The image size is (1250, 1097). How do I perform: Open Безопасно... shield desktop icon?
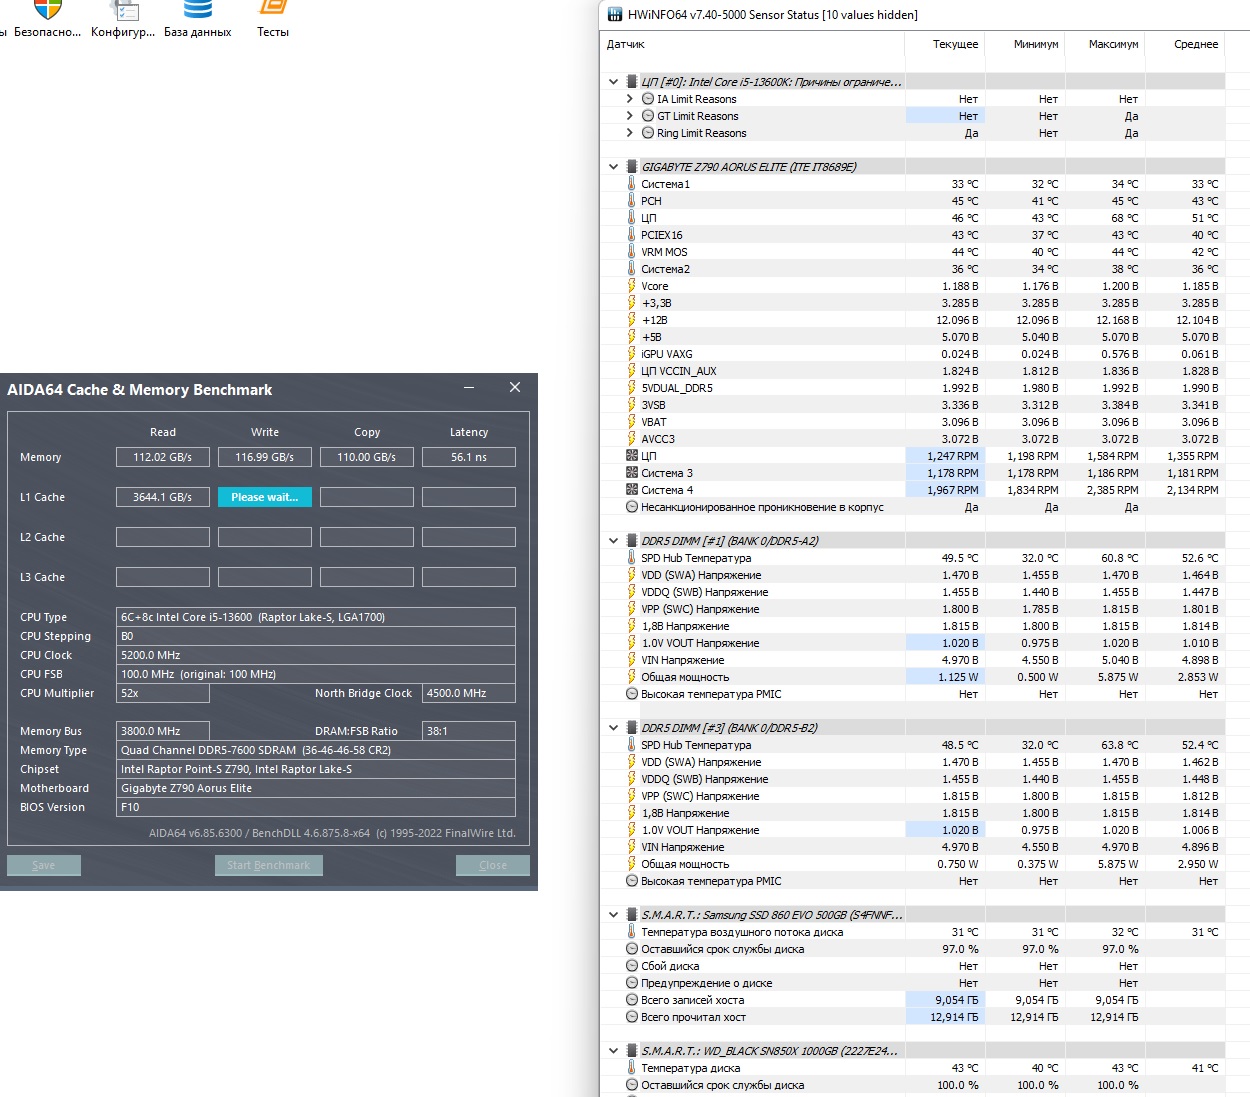coord(47,20)
